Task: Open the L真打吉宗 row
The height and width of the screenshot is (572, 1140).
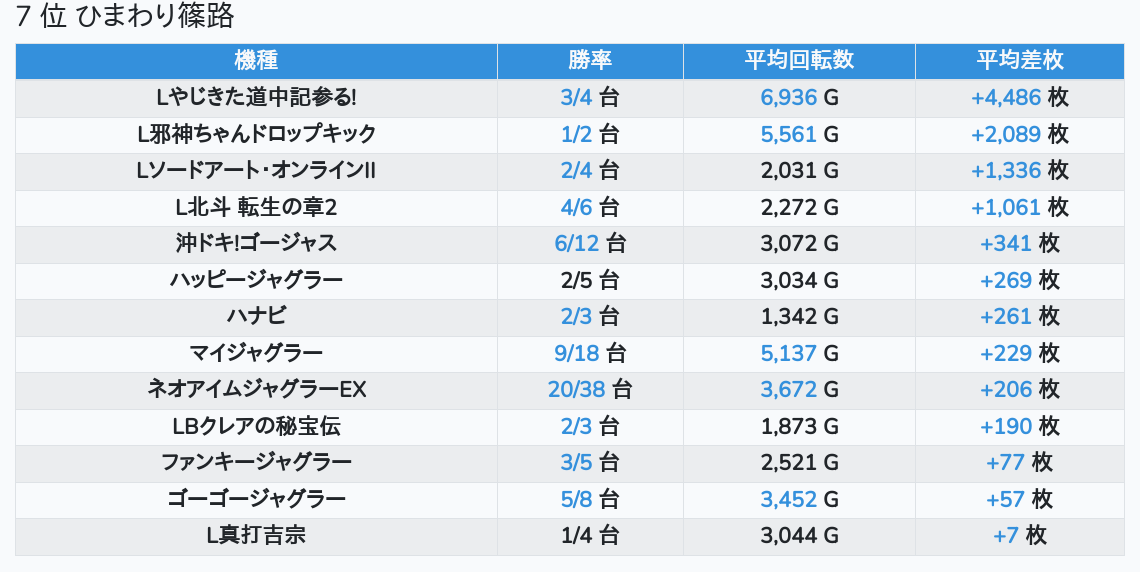Action: pyautogui.click(x=570, y=536)
